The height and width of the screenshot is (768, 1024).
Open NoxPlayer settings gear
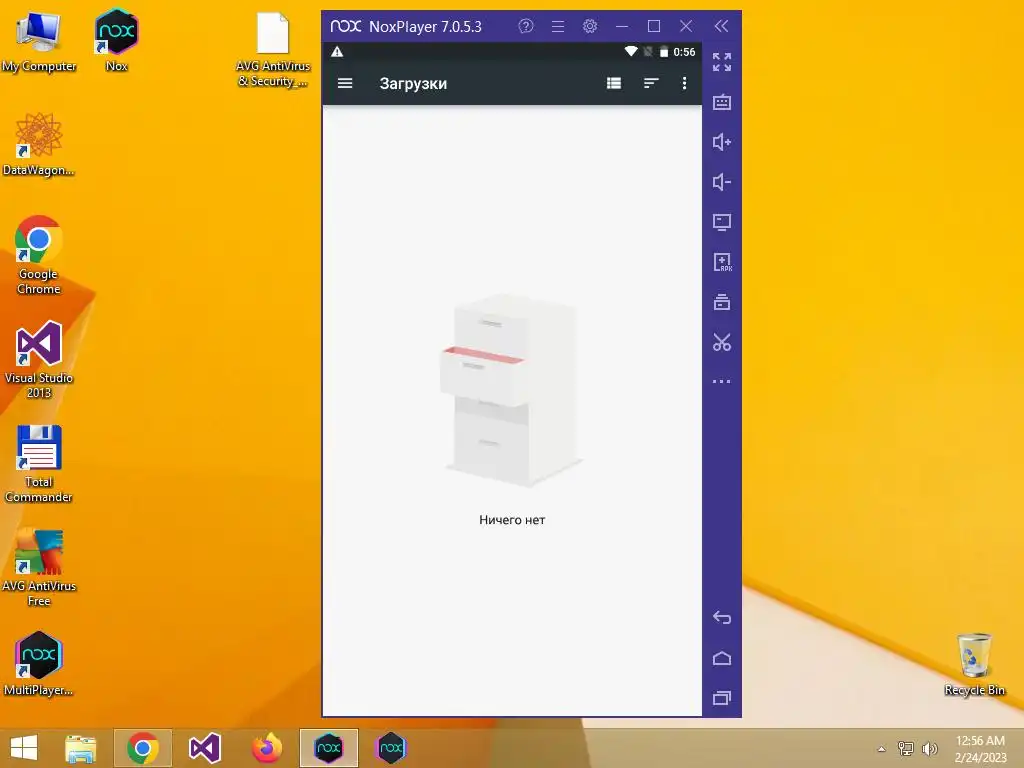[590, 26]
